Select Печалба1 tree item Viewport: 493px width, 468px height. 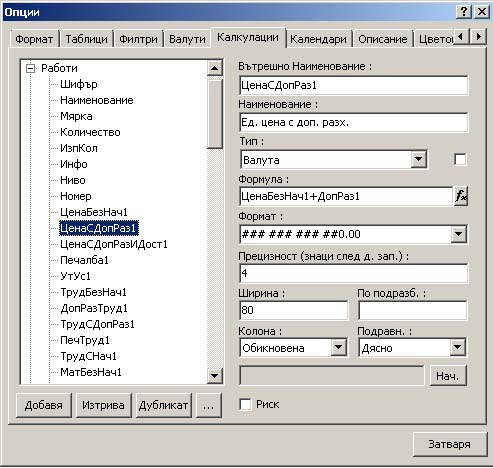pyautogui.click(x=84, y=260)
